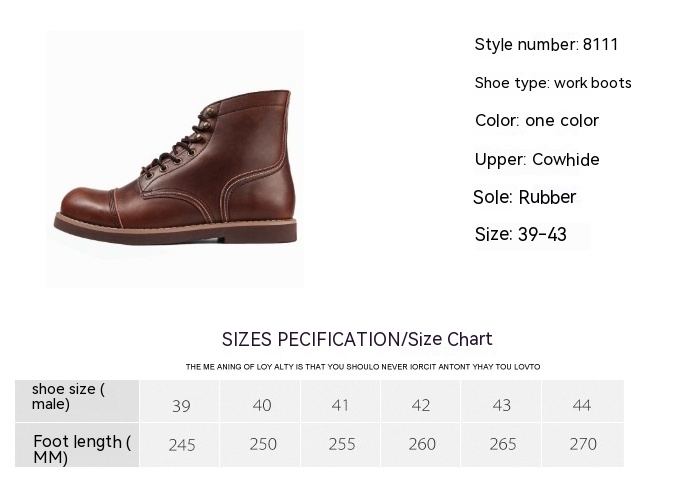Select the 'Size: 39-43' label

[520, 235]
